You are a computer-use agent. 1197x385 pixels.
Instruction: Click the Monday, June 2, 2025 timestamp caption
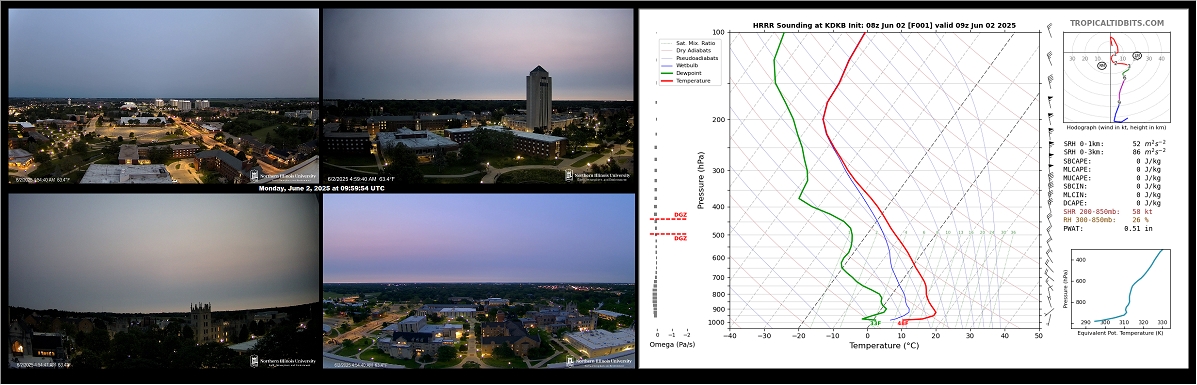pyautogui.click(x=321, y=188)
